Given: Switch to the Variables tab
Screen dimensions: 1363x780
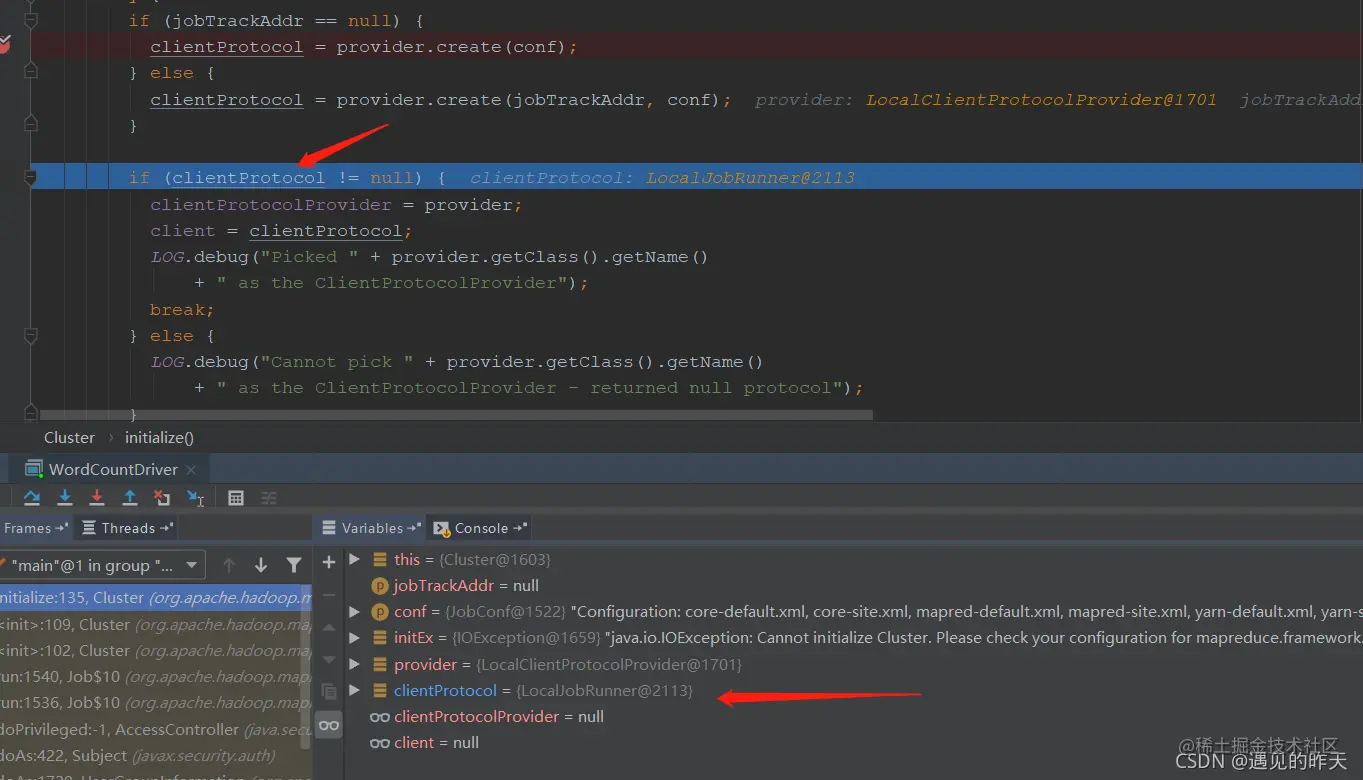Looking at the screenshot, I should coord(371,528).
